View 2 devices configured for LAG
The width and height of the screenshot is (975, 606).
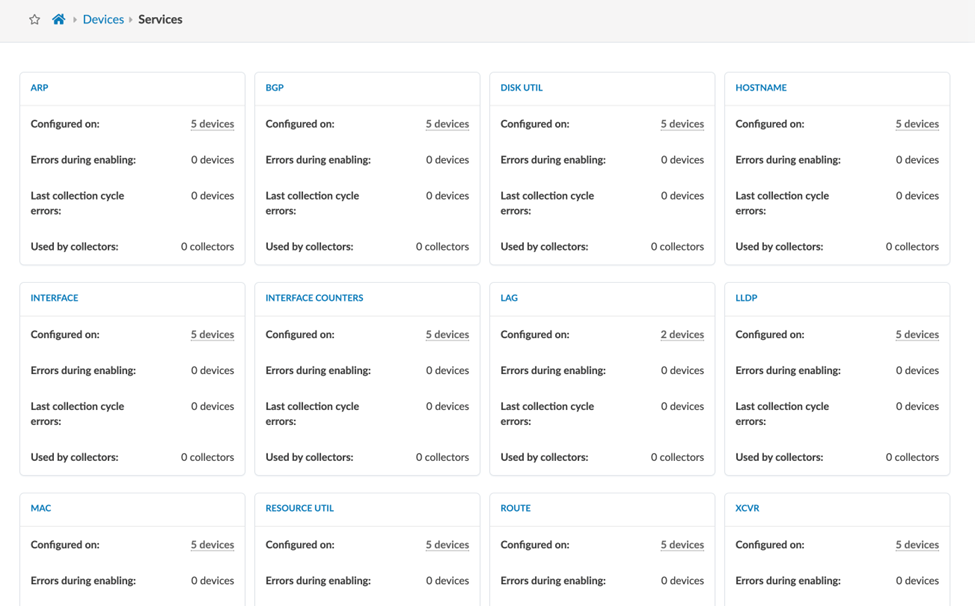point(682,335)
